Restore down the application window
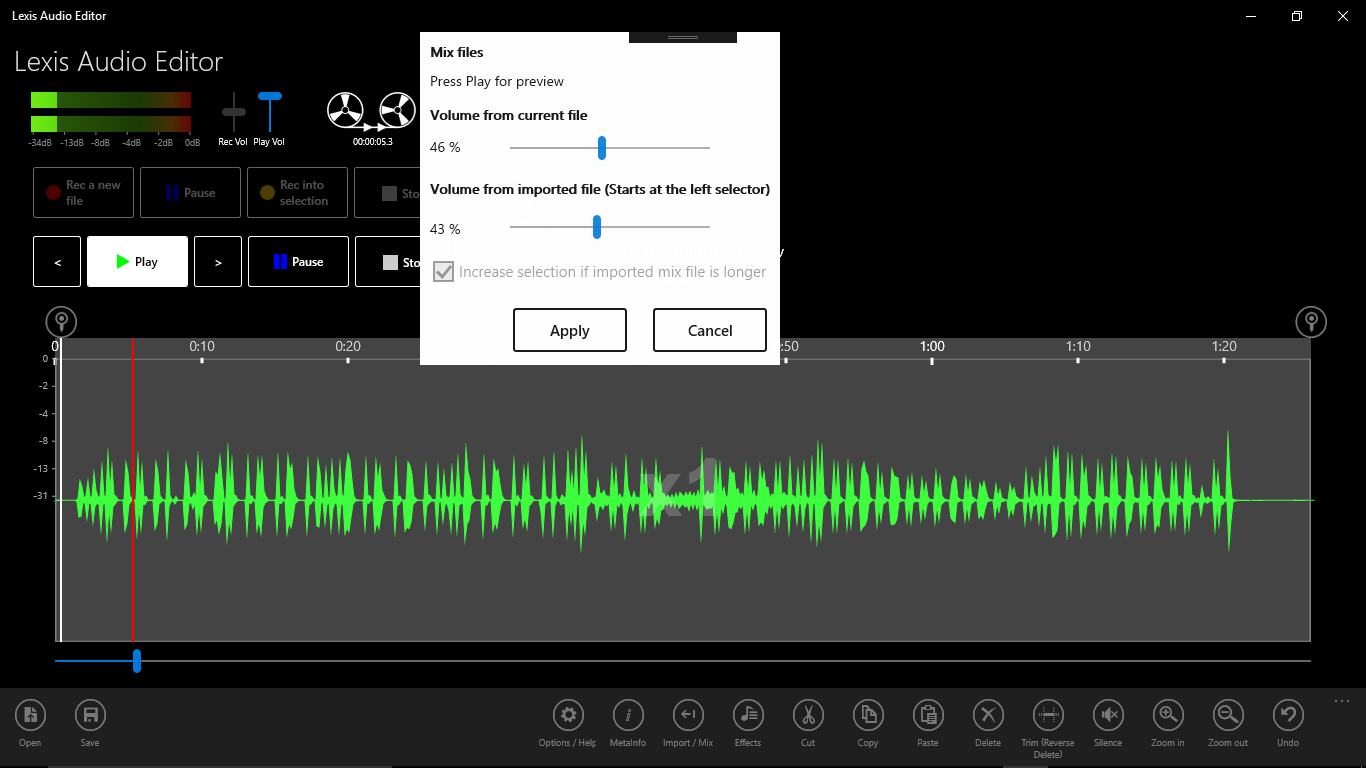1366x768 pixels. coord(1297,16)
